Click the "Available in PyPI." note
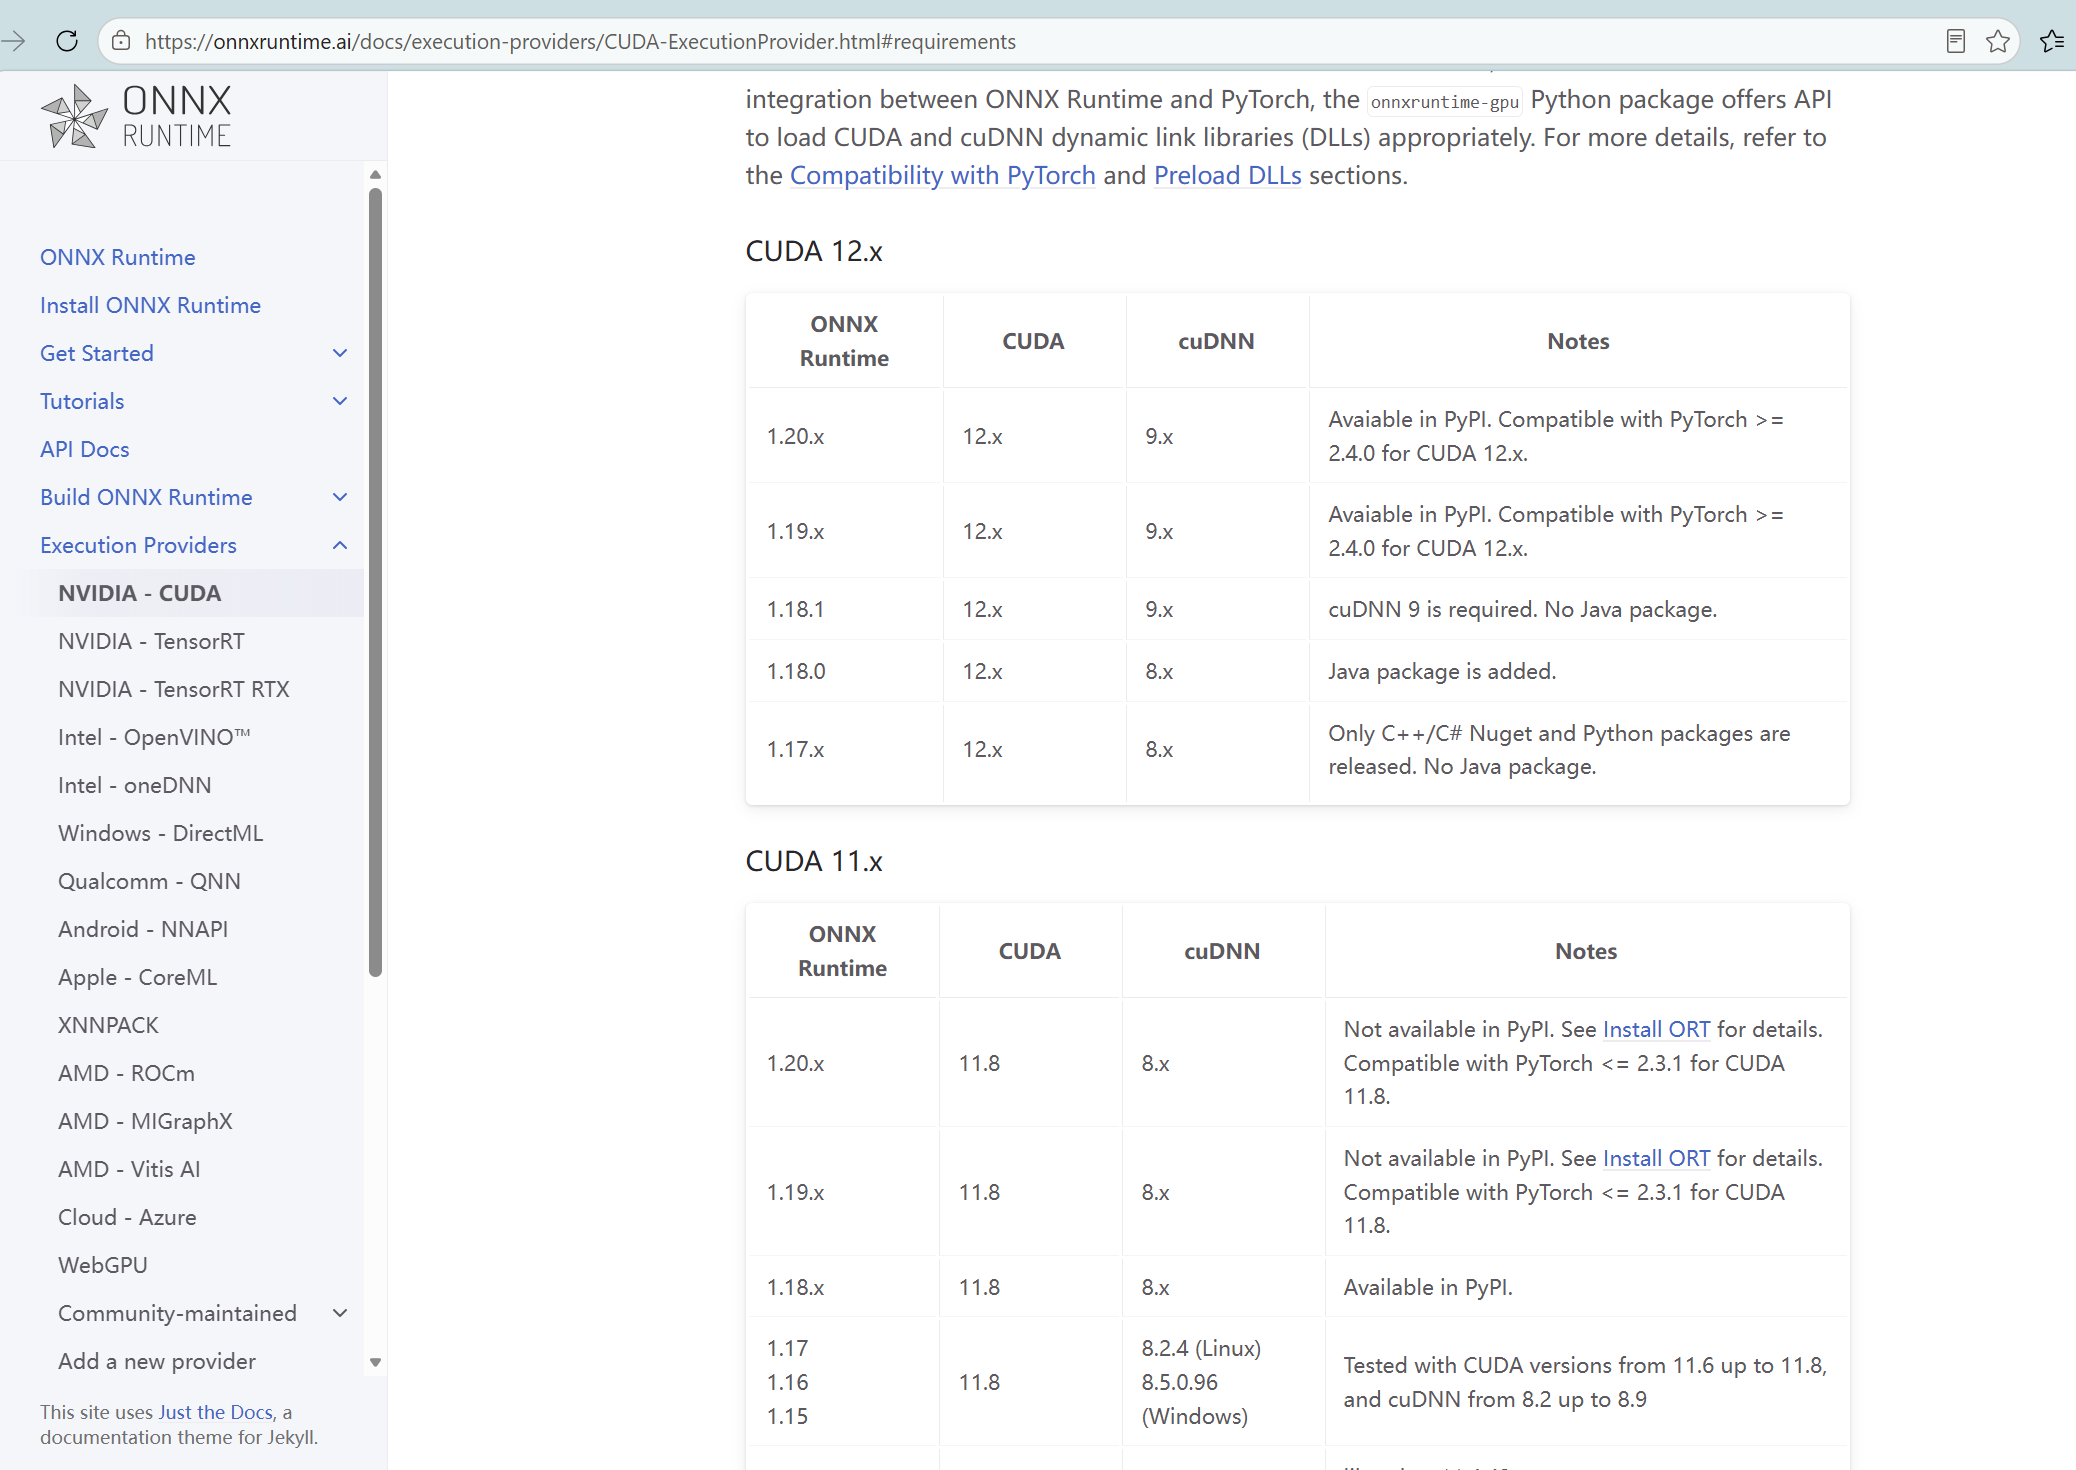The height and width of the screenshot is (1470, 2076). [1428, 1287]
